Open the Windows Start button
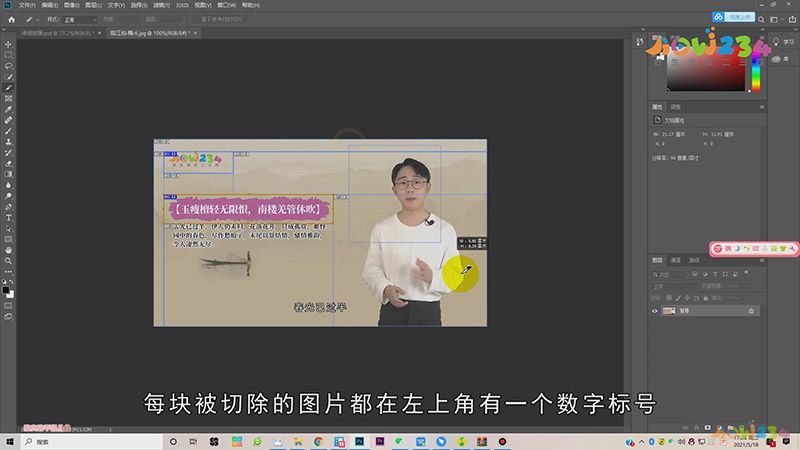Image resolution: width=800 pixels, height=450 pixels. (10, 442)
